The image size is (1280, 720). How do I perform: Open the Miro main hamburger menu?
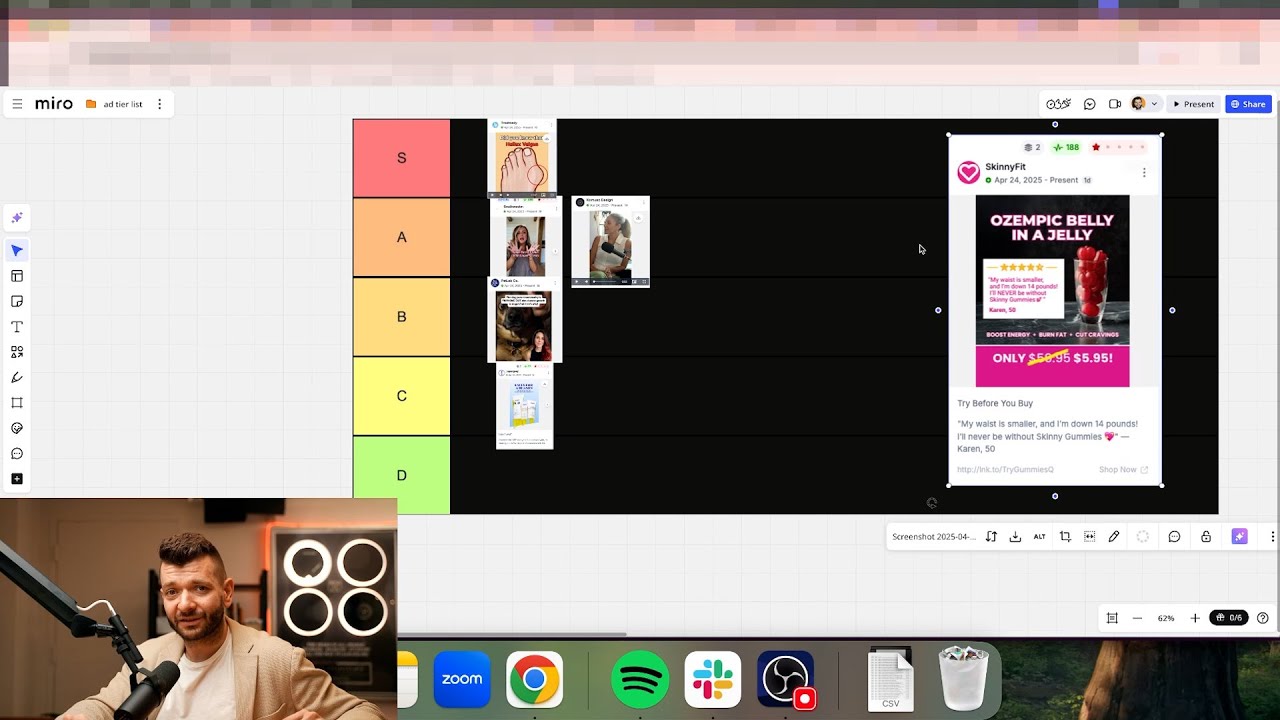tap(17, 104)
